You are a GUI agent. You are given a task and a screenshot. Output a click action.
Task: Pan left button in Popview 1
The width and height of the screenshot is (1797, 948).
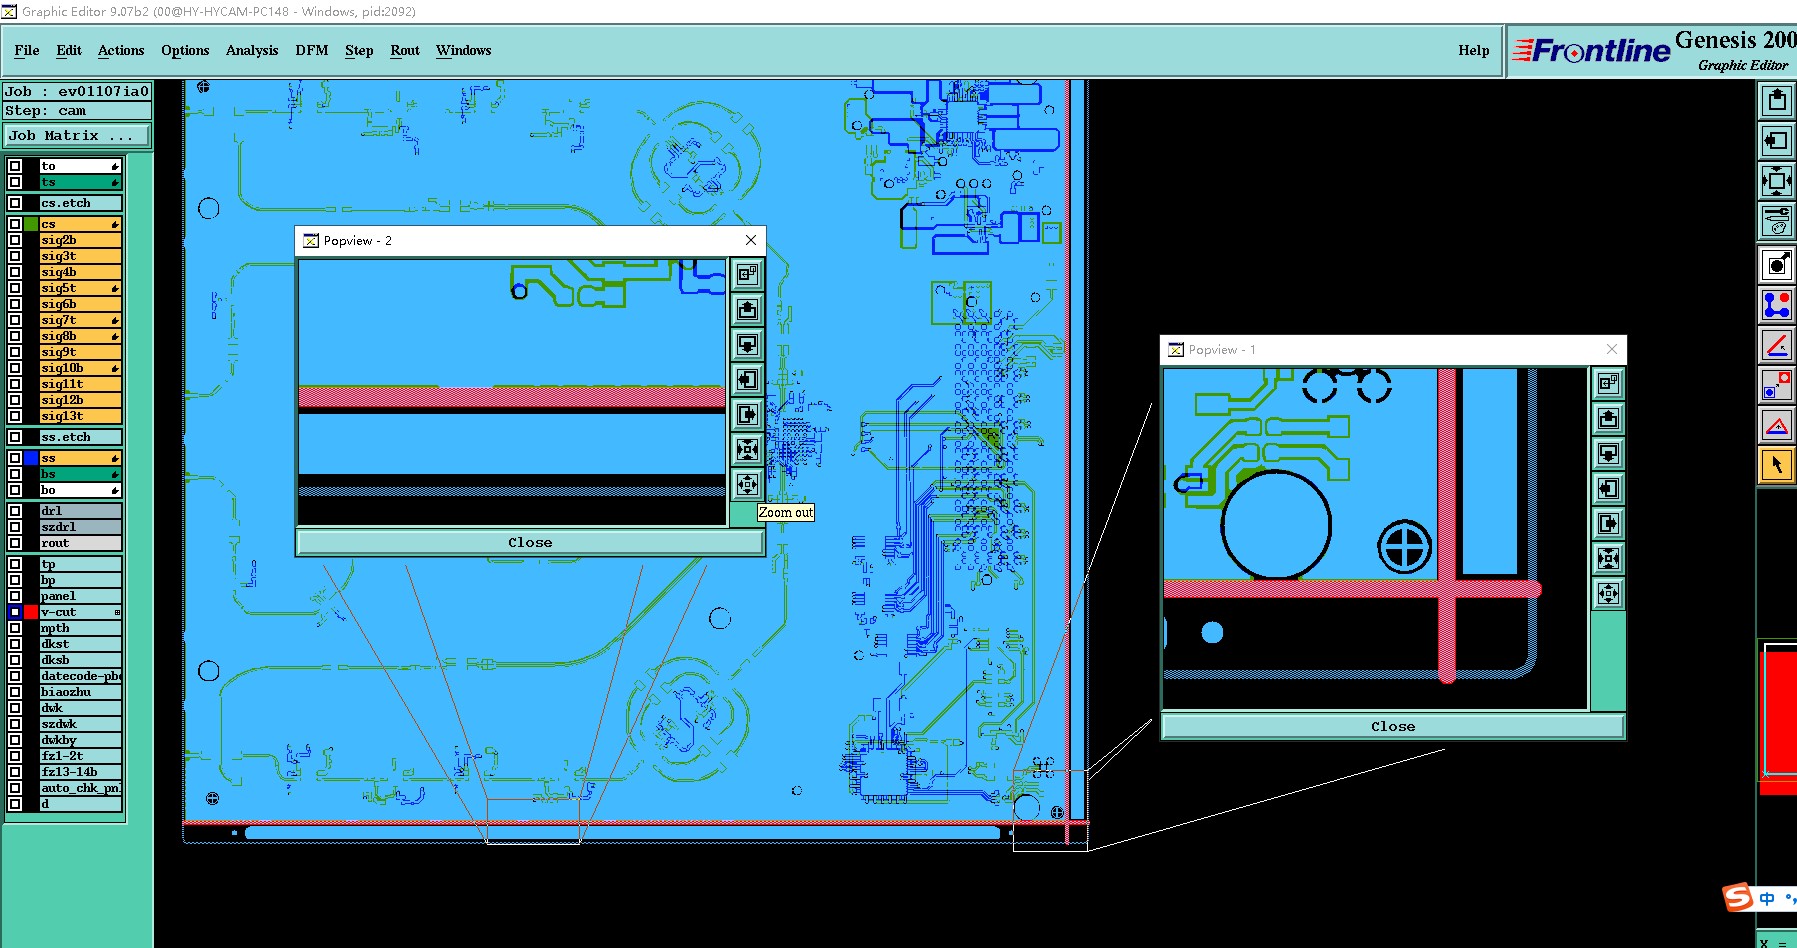[x=1608, y=489]
